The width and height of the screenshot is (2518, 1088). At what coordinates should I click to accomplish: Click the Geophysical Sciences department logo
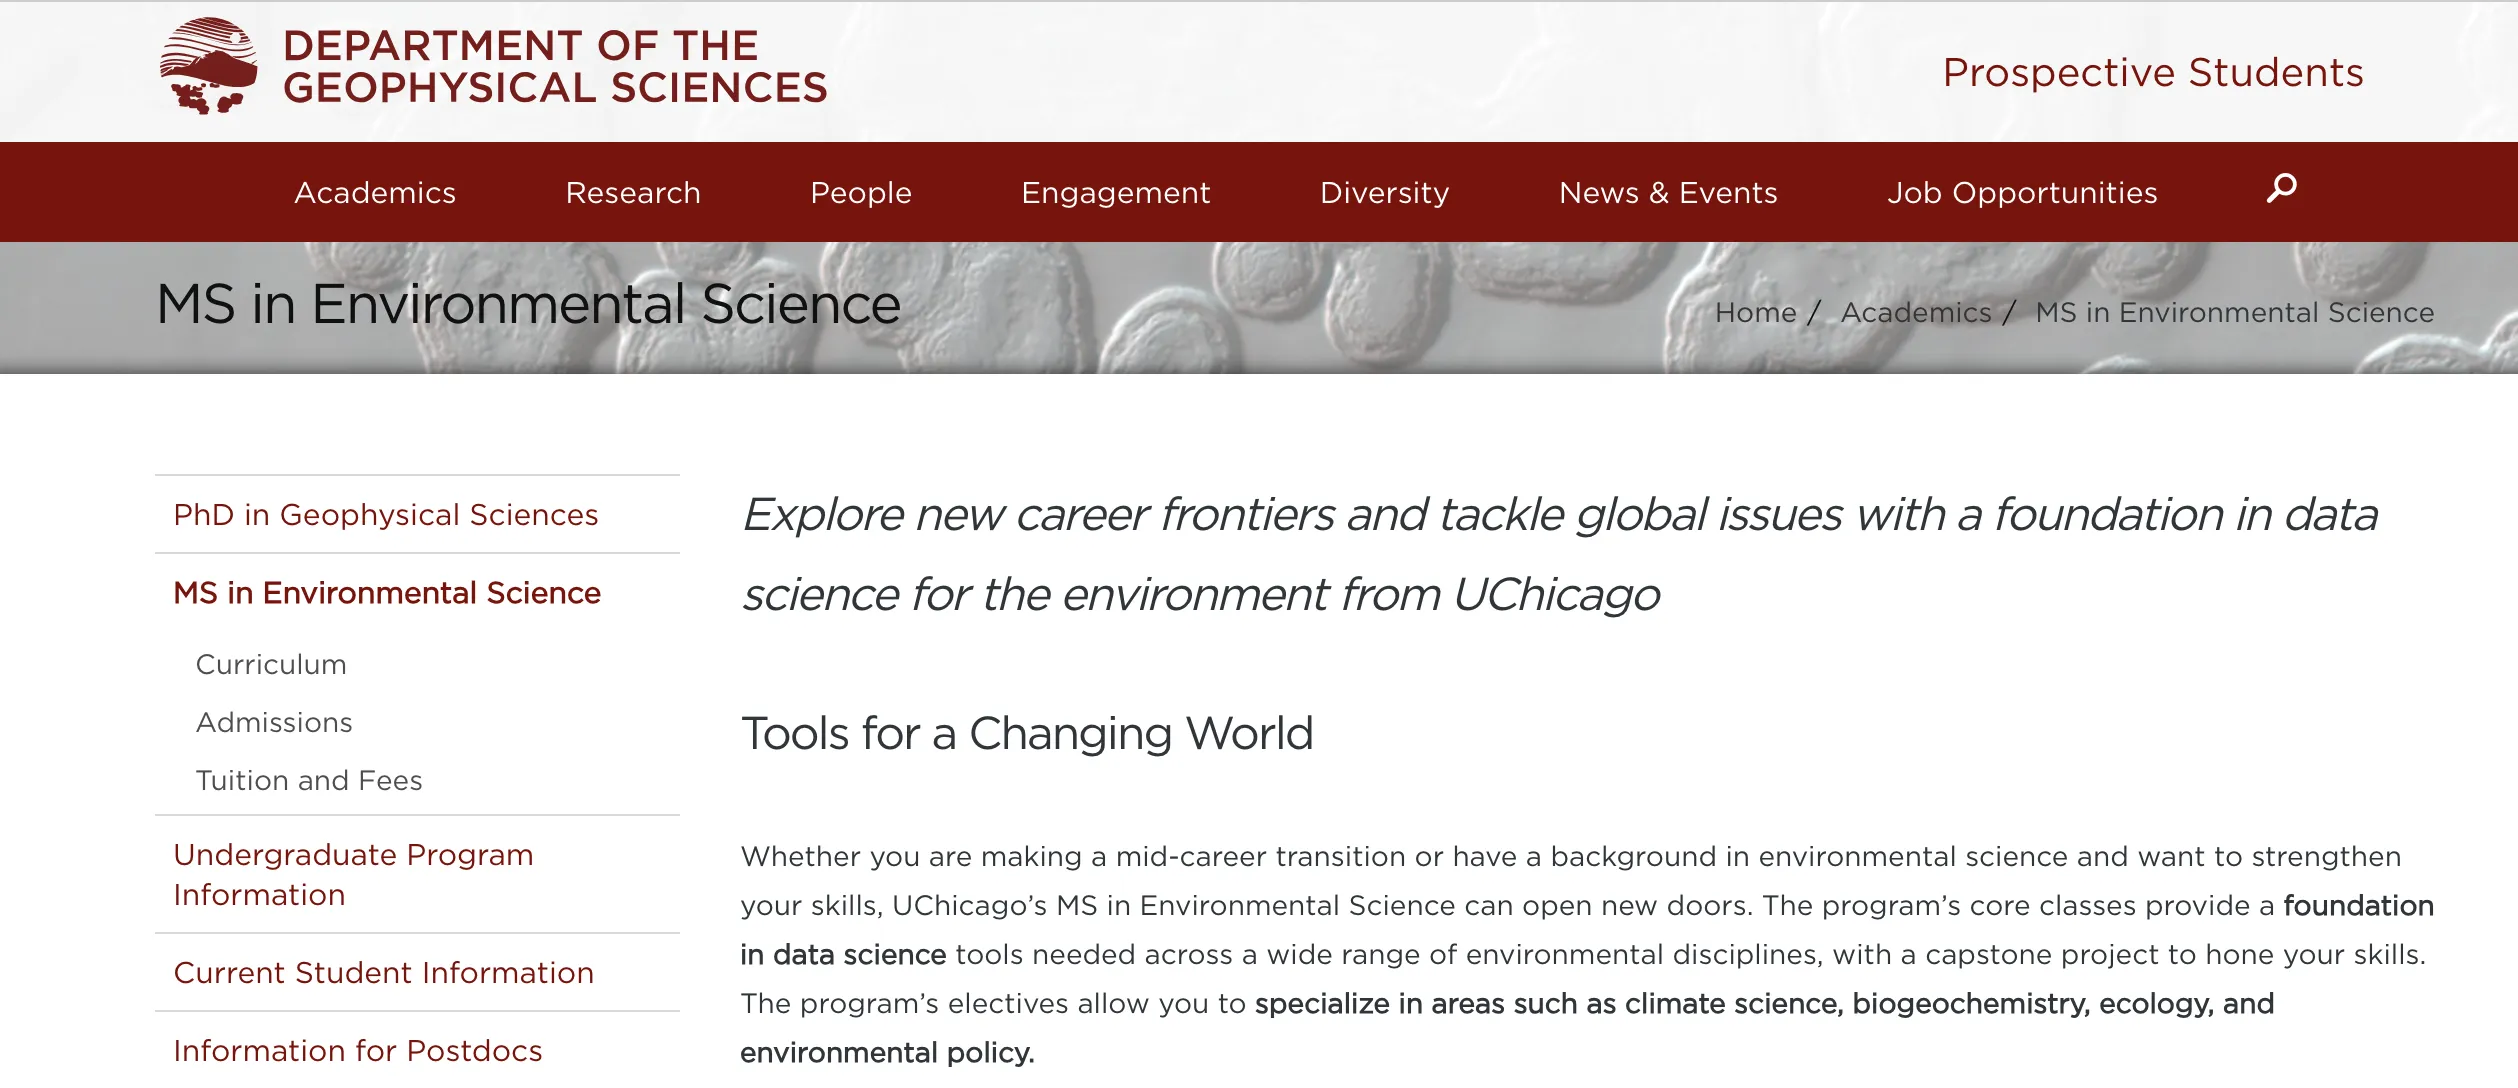coord(208,66)
